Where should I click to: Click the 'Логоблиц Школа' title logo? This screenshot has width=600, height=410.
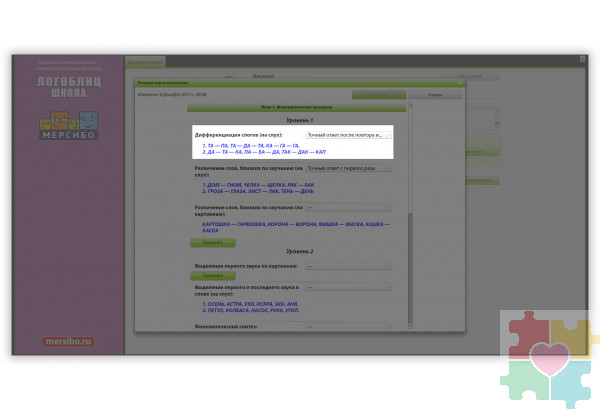68,86
